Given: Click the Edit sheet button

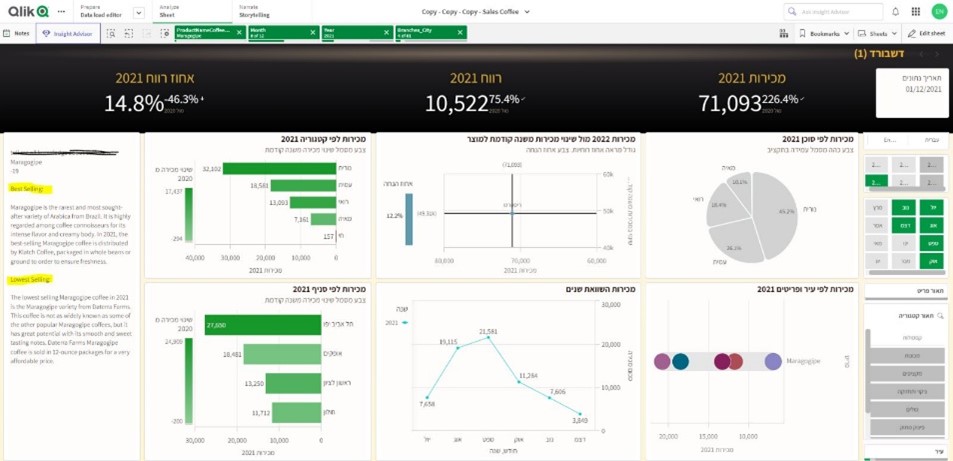Looking at the screenshot, I should 926,33.
